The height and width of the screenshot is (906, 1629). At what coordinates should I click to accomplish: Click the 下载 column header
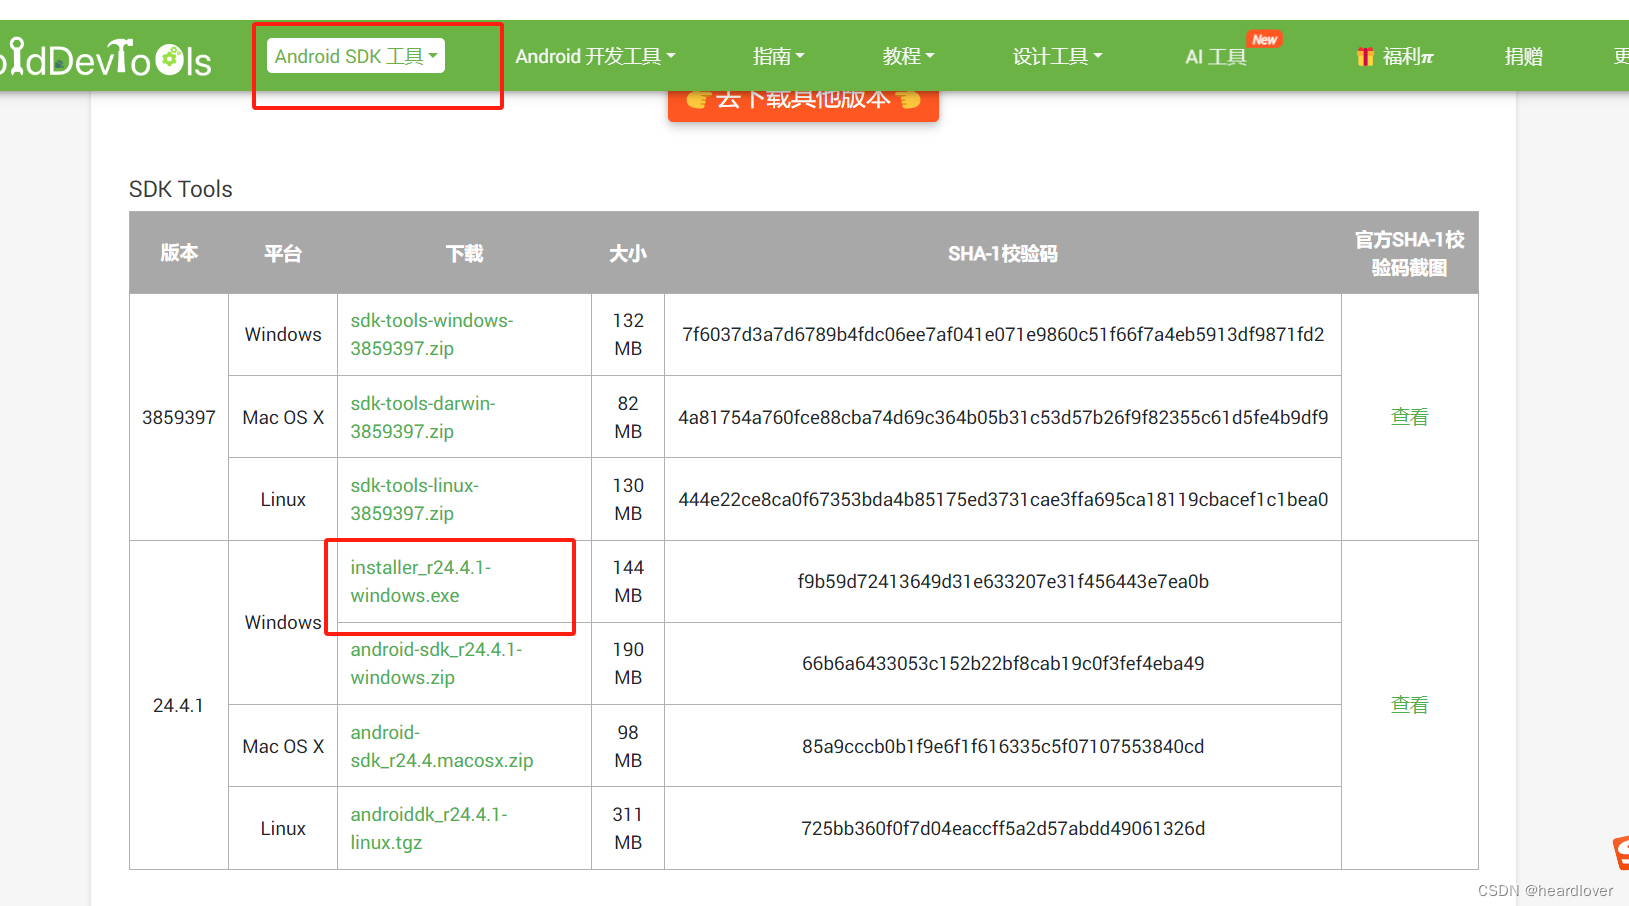click(464, 253)
